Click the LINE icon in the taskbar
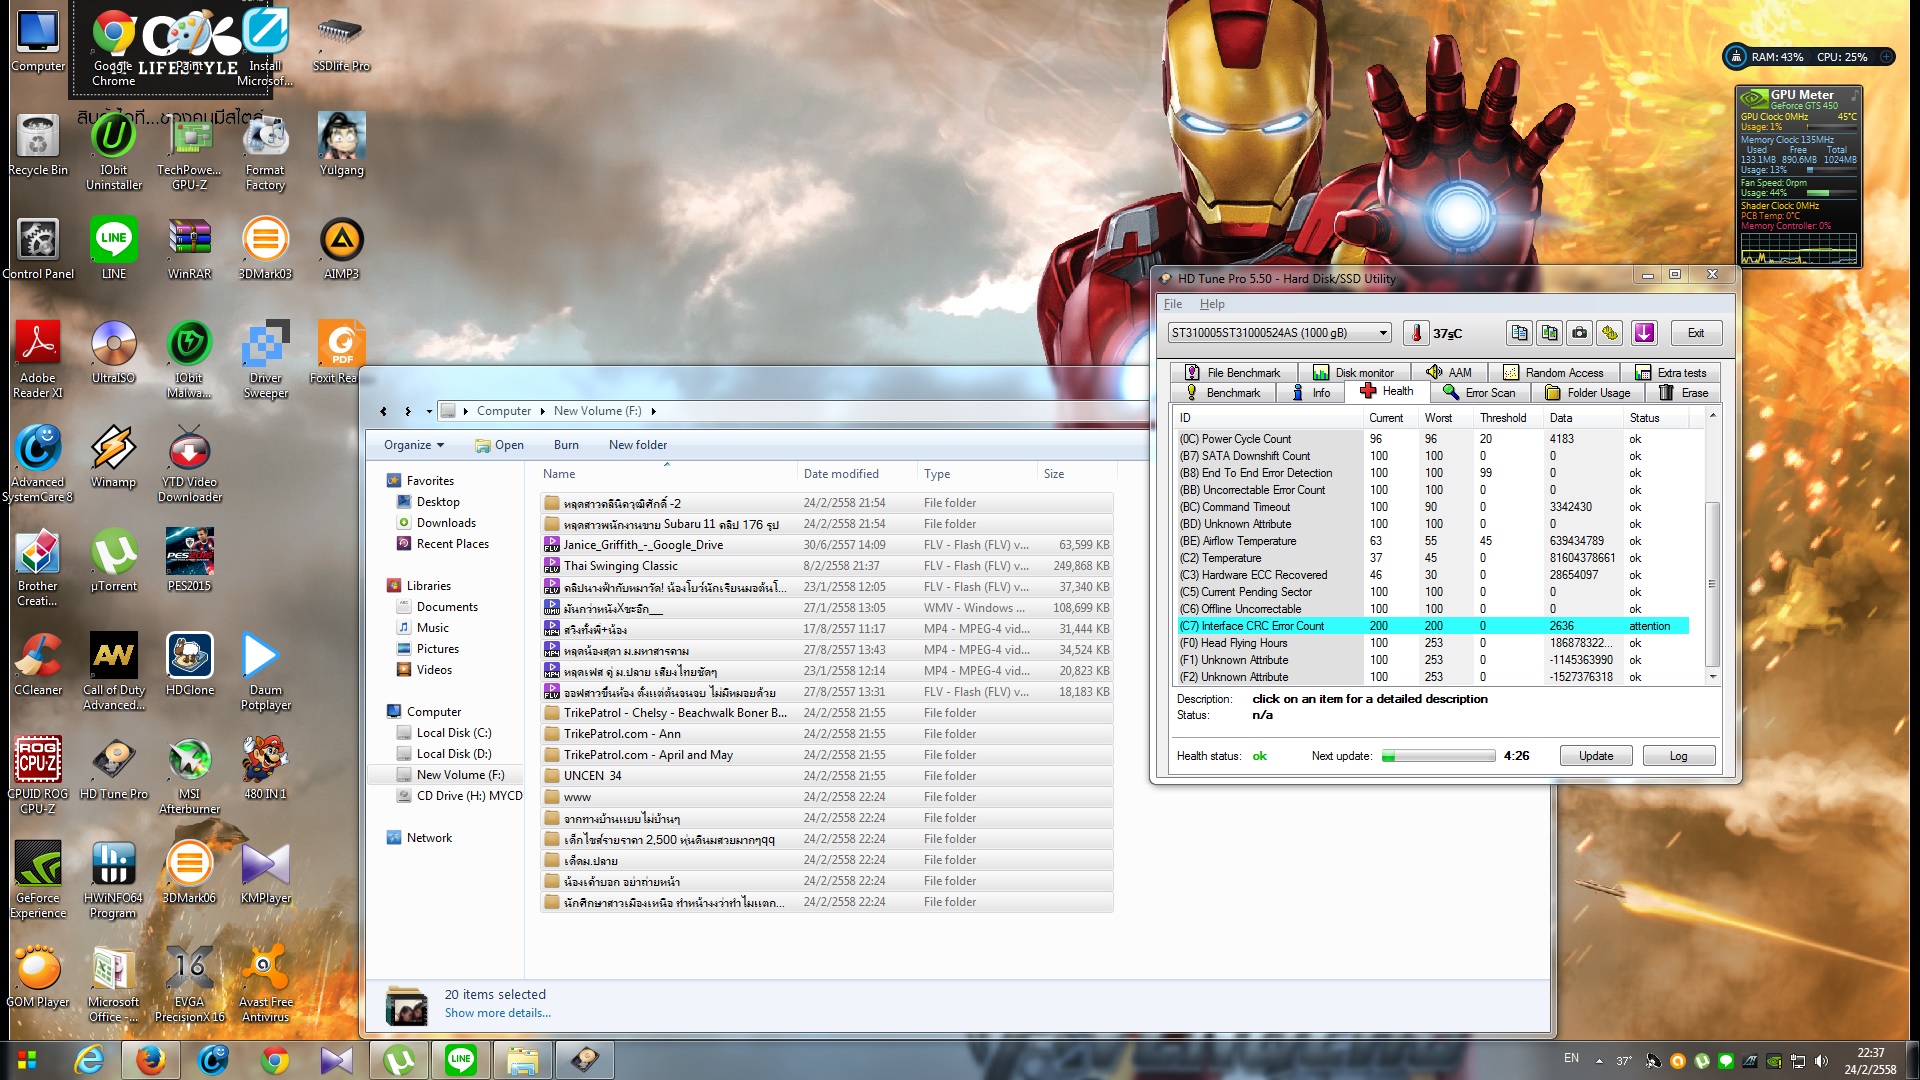The image size is (1920, 1080). pyautogui.click(x=460, y=1060)
